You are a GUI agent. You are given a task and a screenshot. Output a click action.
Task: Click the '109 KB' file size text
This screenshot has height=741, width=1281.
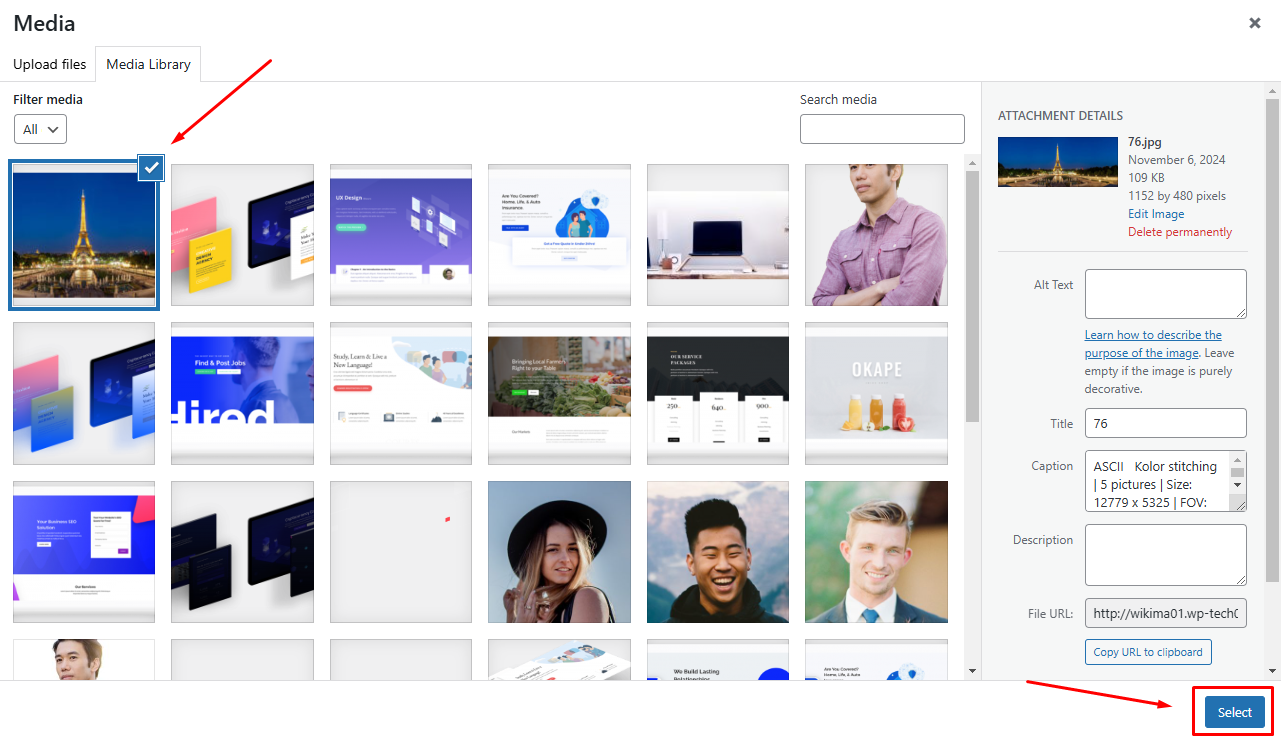click(1146, 178)
